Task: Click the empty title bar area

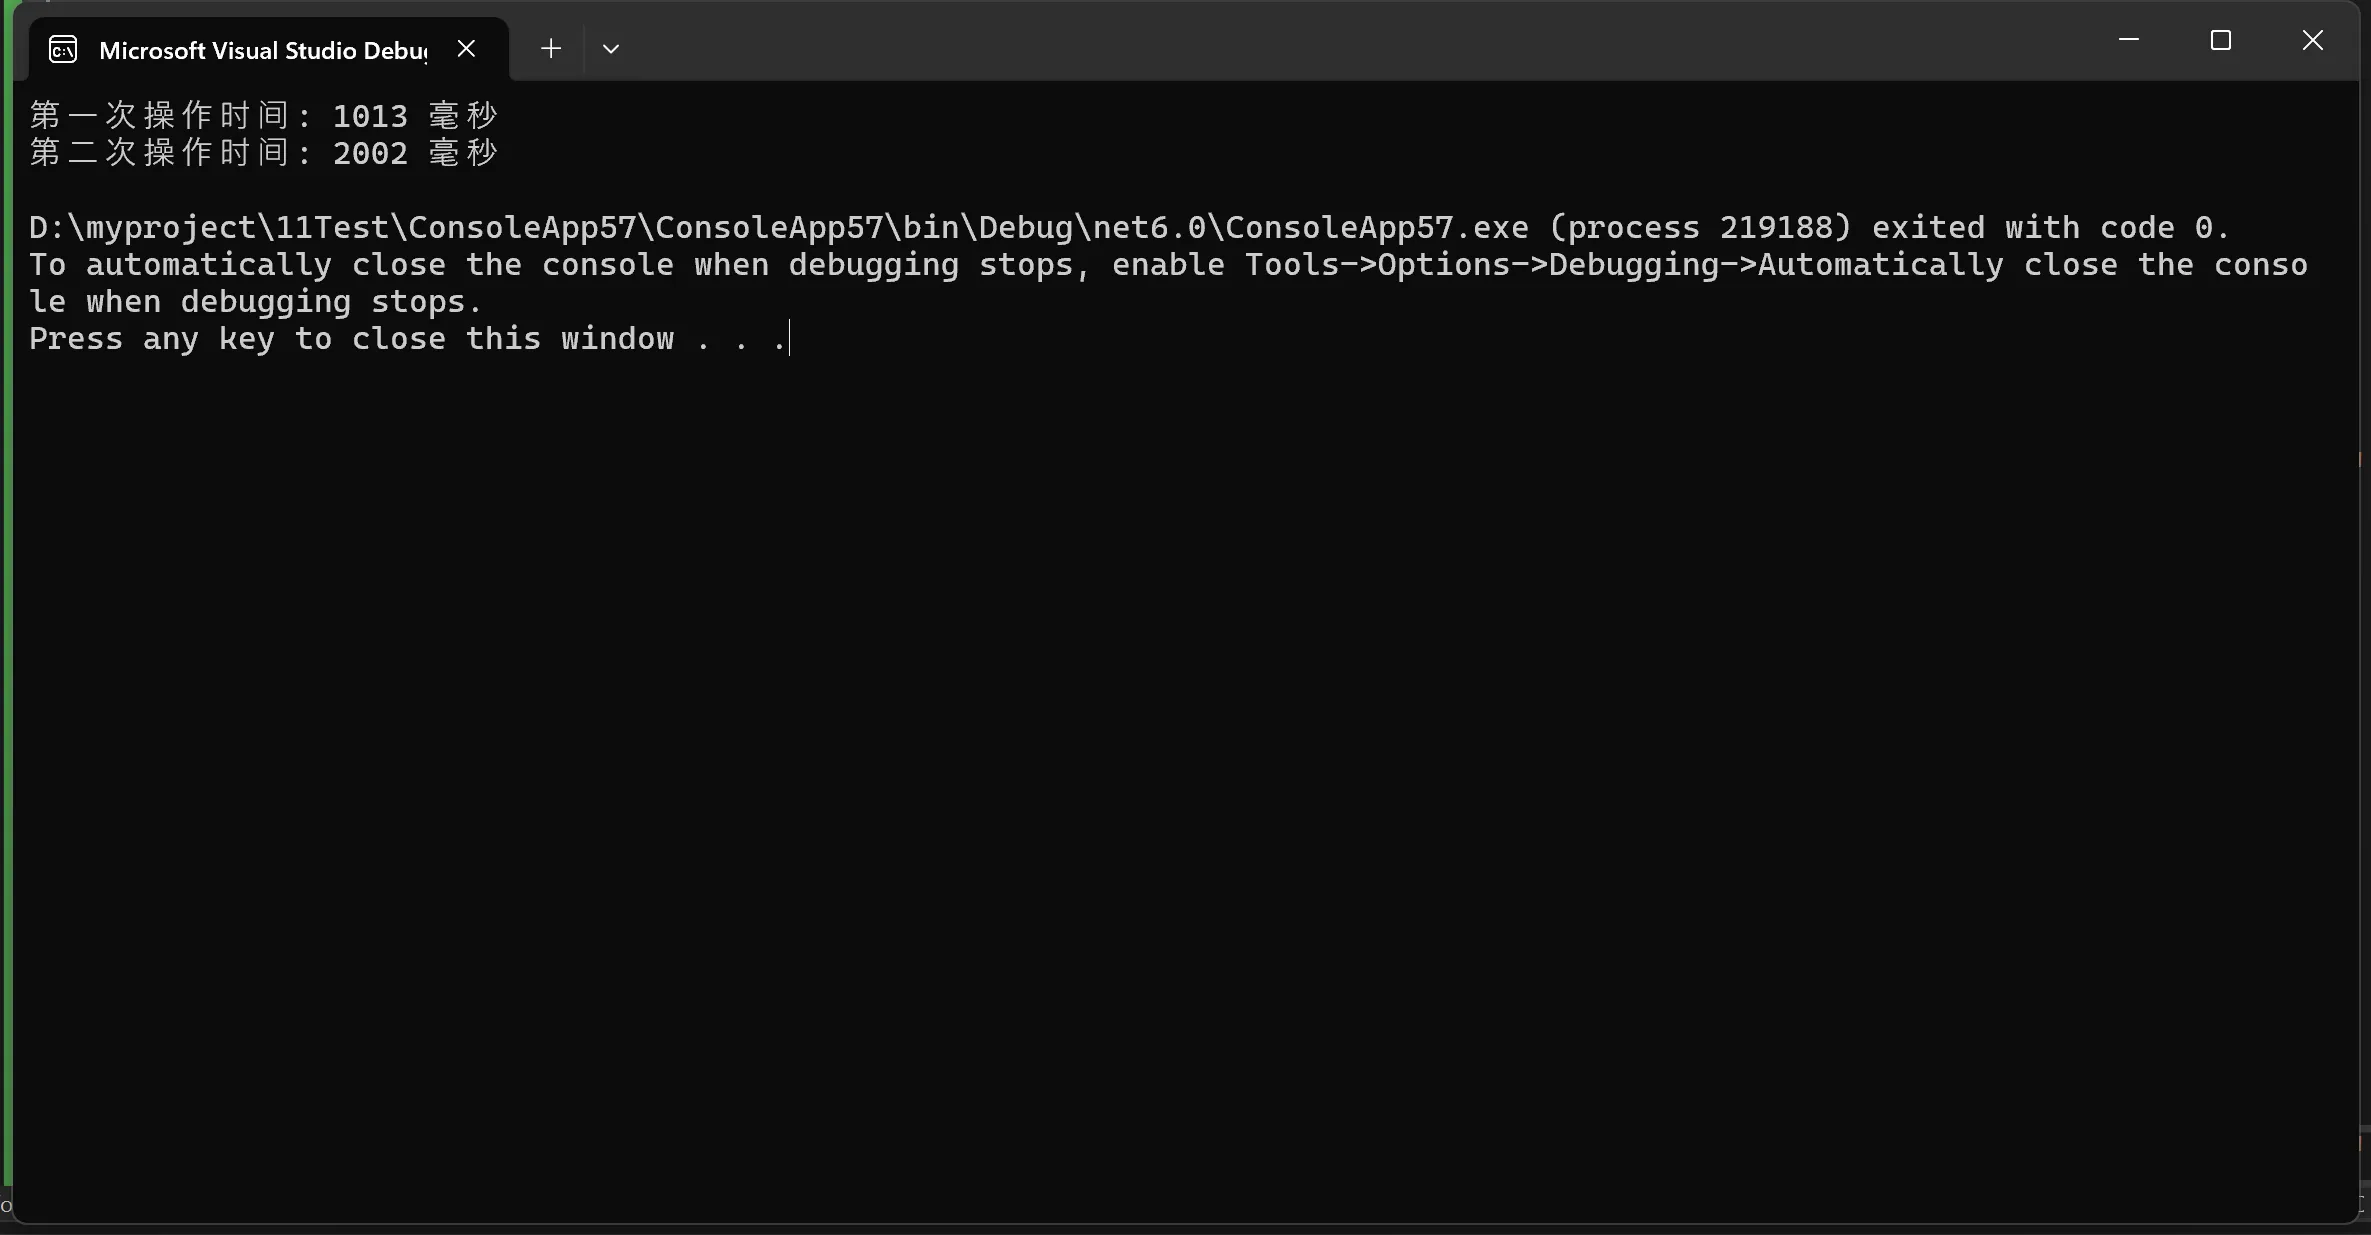Action: click(x=1350, y=40)
